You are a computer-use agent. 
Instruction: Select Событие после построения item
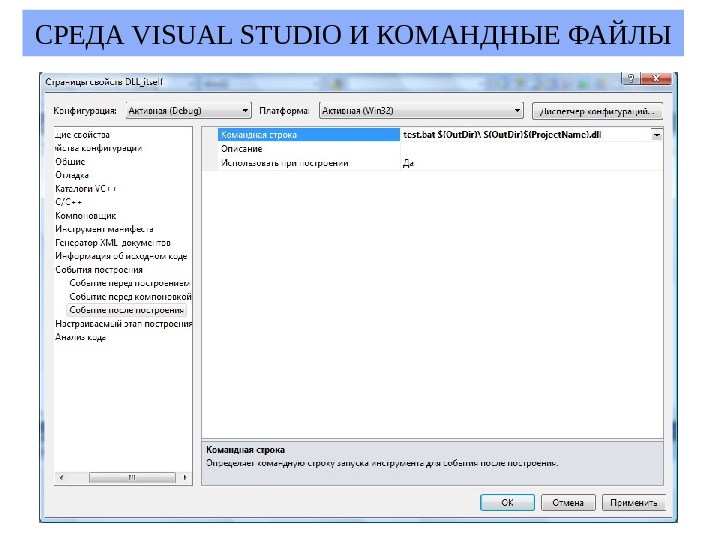pos(127,310)
